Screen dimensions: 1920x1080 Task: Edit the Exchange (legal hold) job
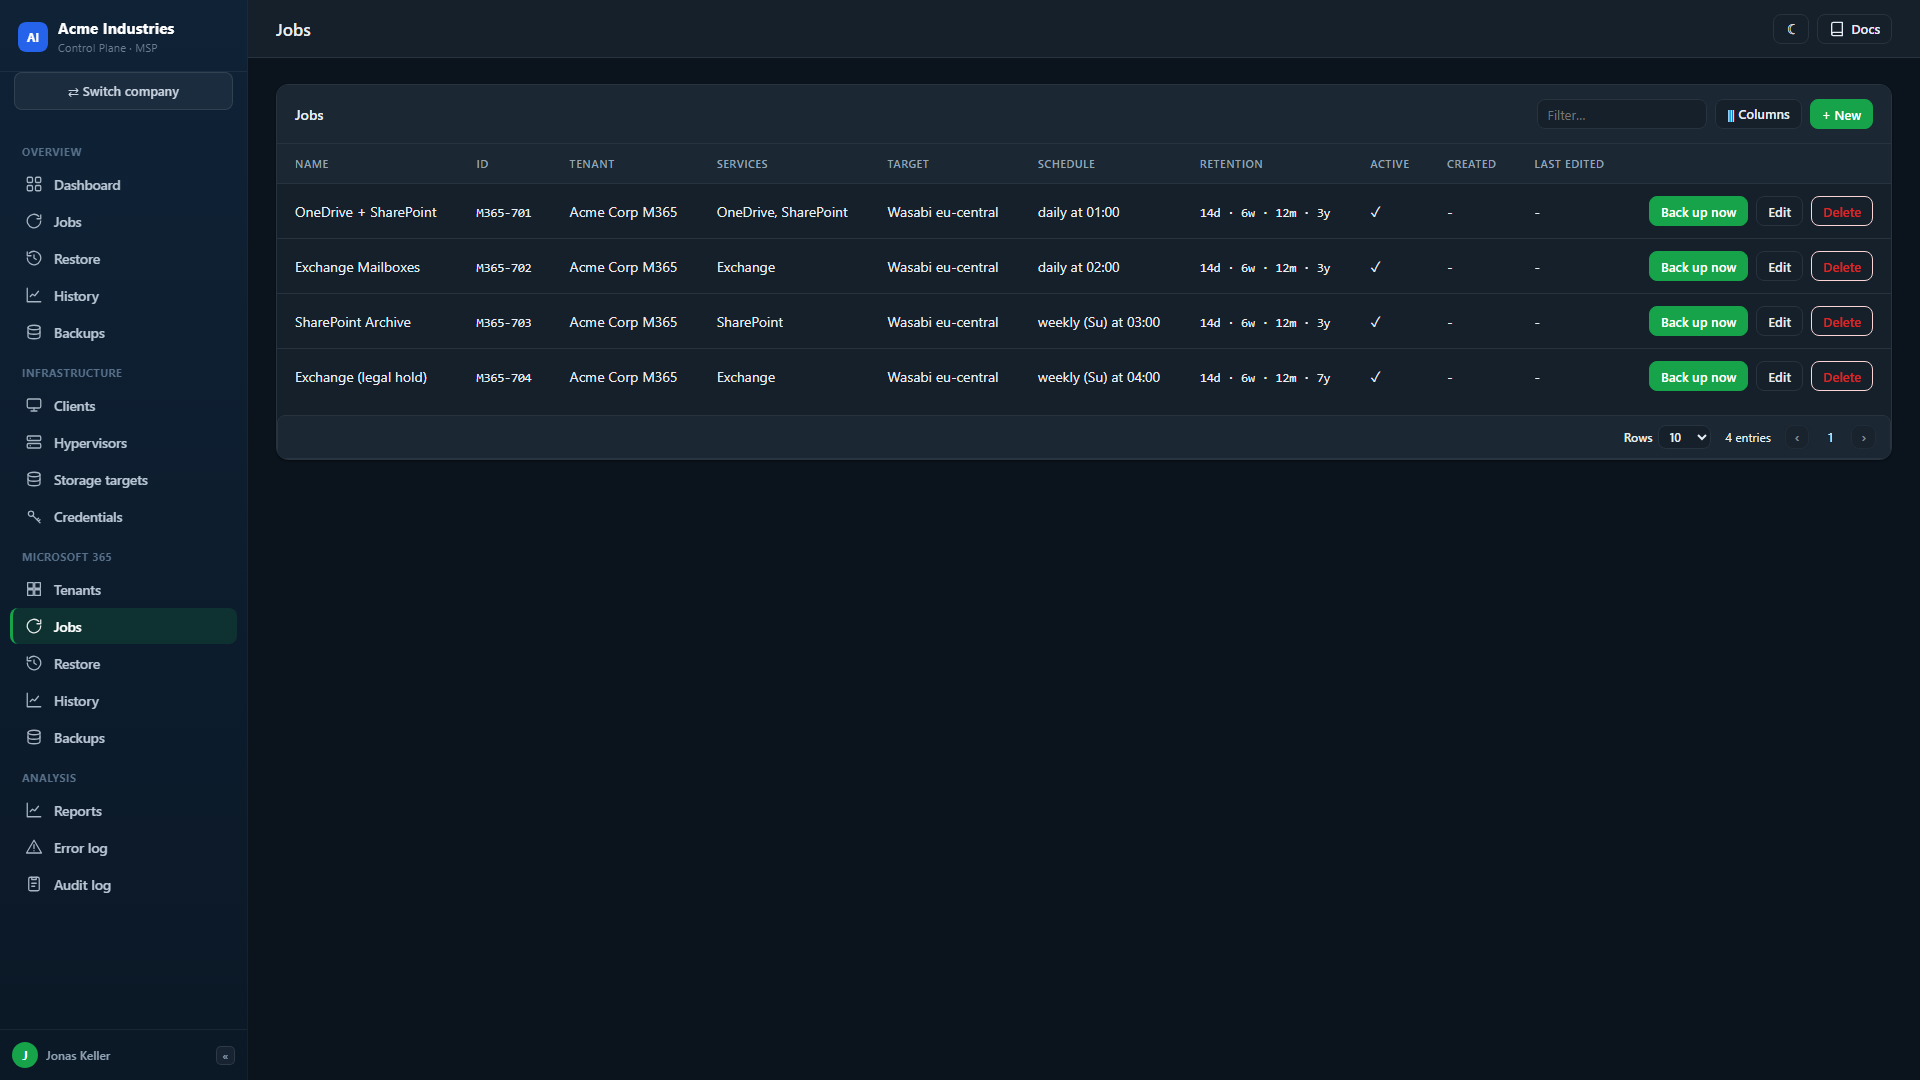pos(1779,377)
